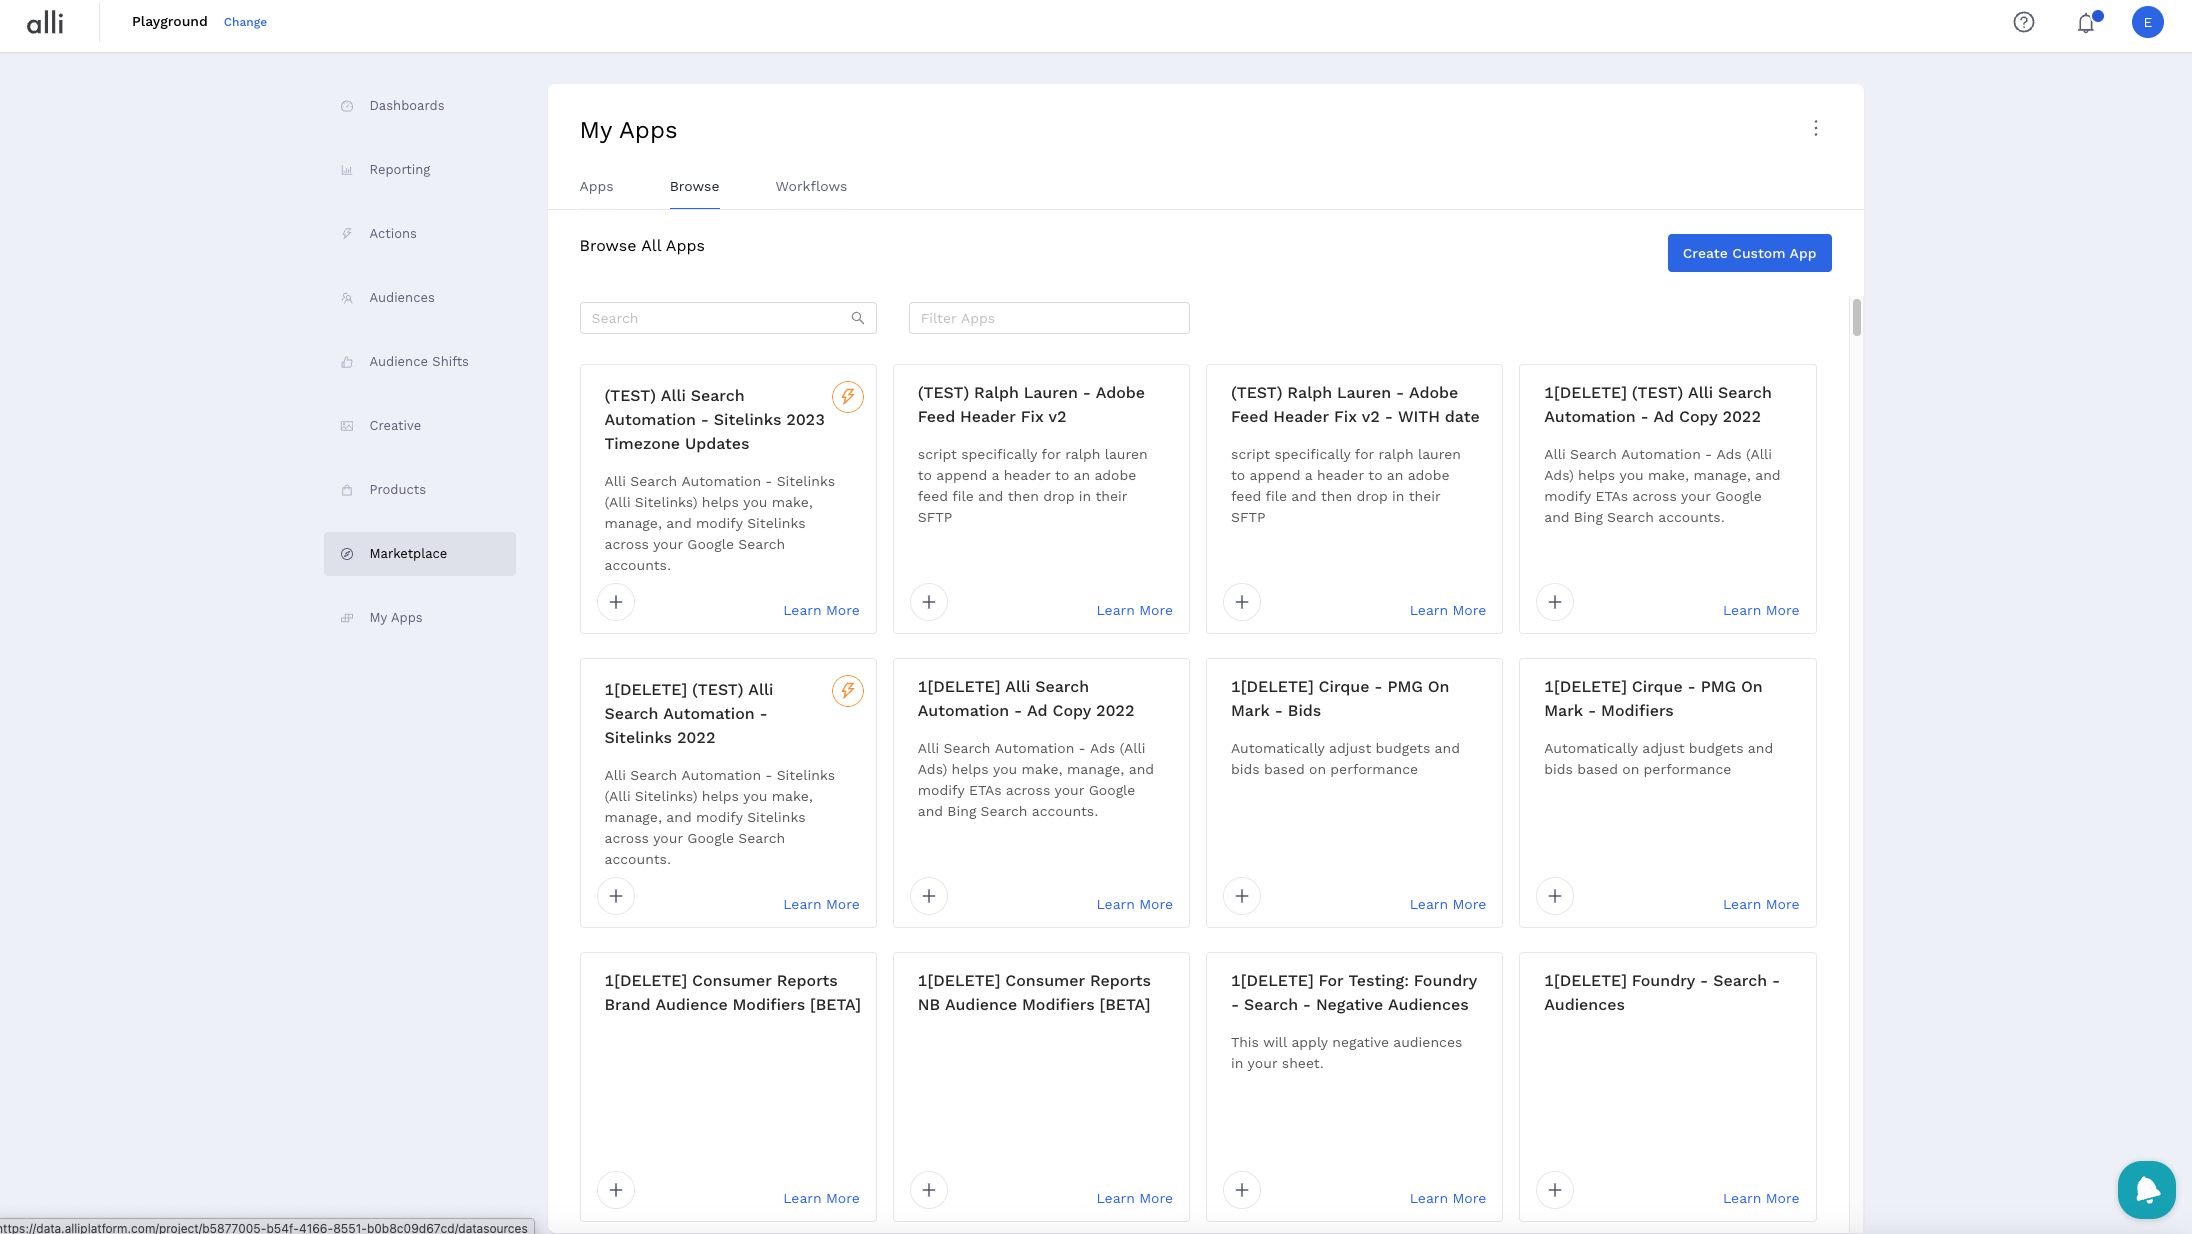Learn More on Cirque Modifiers card
2192x1234 pixels.
point(1760,904)
